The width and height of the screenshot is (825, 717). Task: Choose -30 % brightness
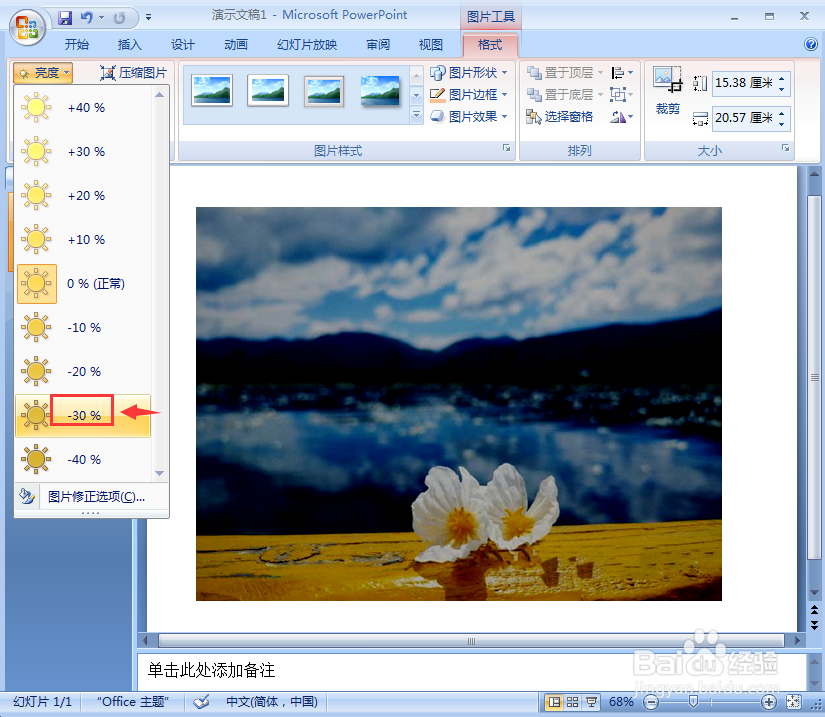click(84, 416)
